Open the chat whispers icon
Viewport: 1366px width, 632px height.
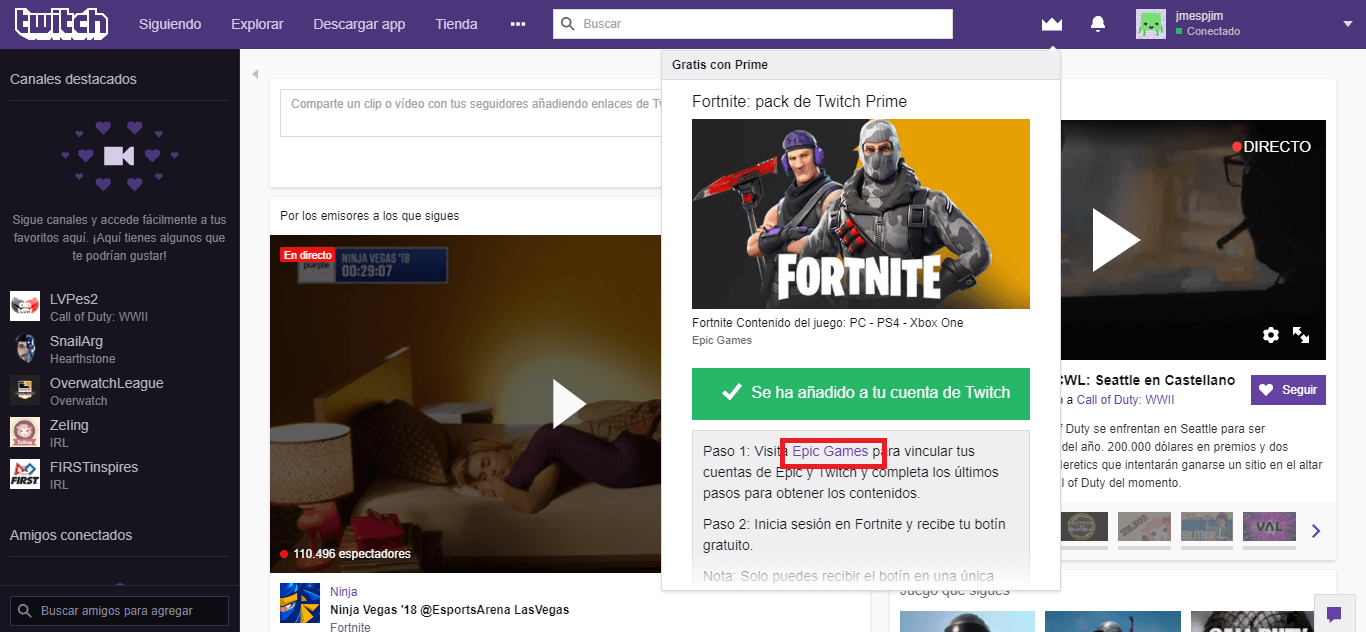(1333, 613)
